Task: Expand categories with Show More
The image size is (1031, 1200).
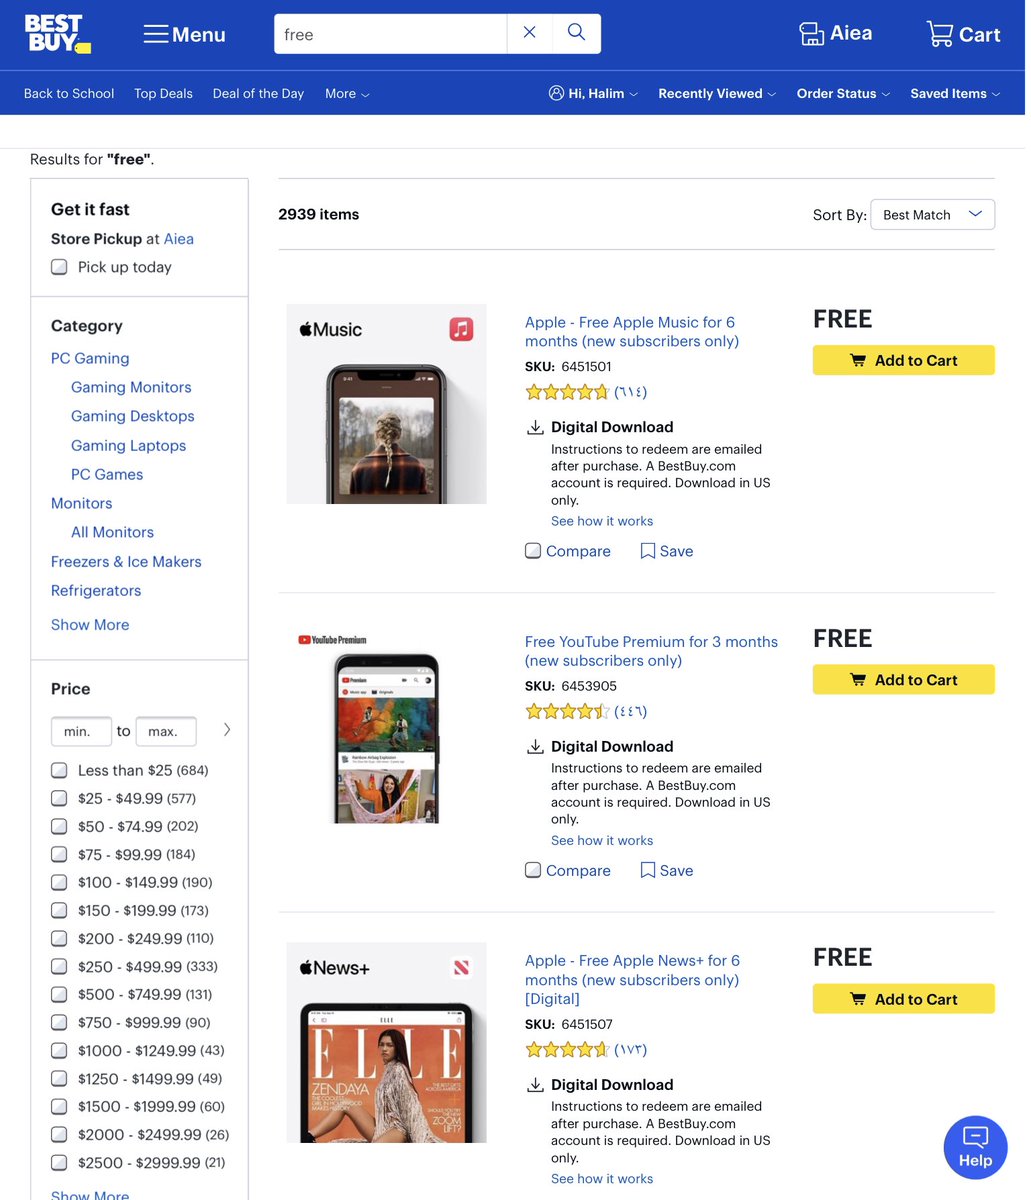Action: [90, 625]
